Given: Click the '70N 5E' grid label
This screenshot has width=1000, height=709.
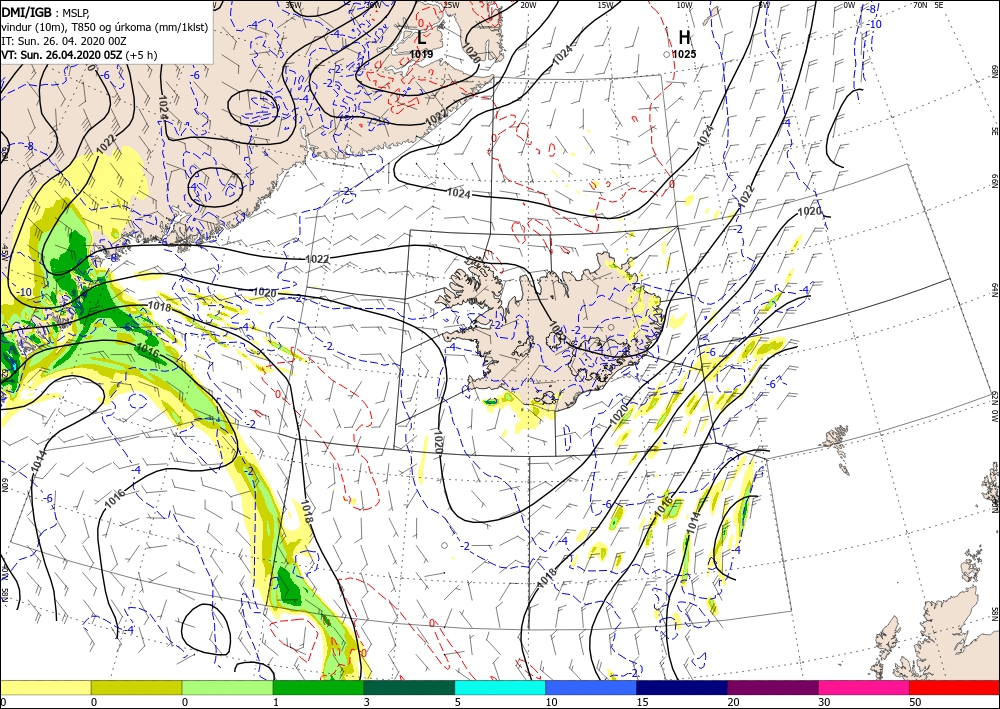Looking at the screenshot, I should click(928, 5).
